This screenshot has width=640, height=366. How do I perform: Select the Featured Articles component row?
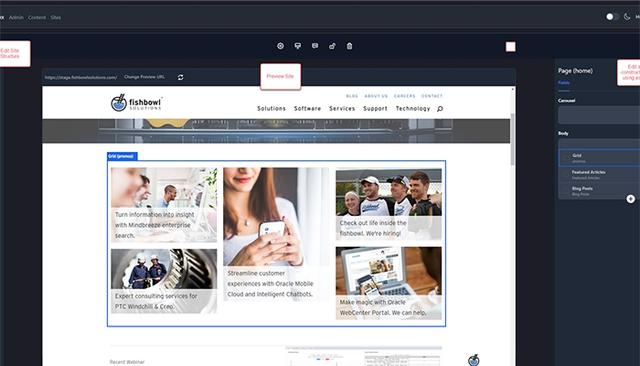point(599,175)
